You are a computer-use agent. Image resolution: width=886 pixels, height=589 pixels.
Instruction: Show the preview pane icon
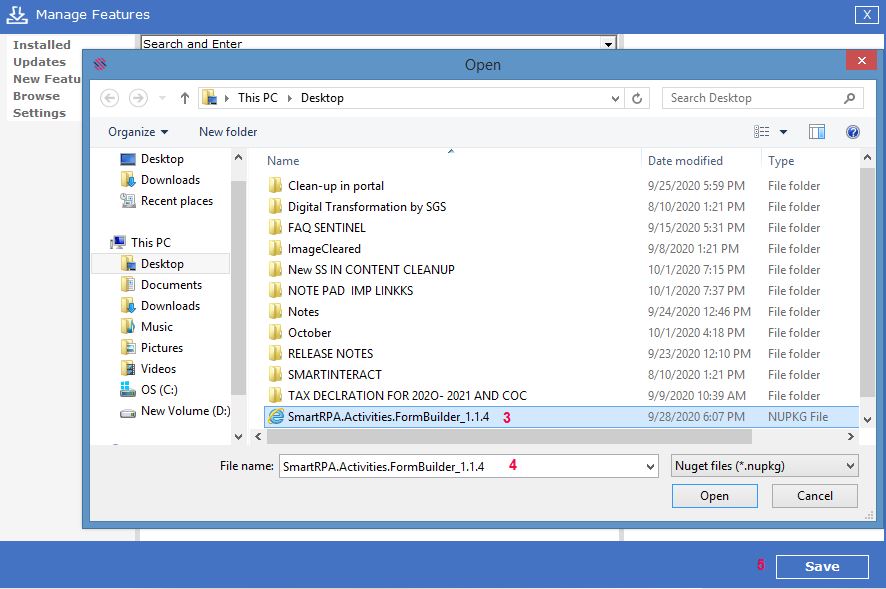click(816, 132)
